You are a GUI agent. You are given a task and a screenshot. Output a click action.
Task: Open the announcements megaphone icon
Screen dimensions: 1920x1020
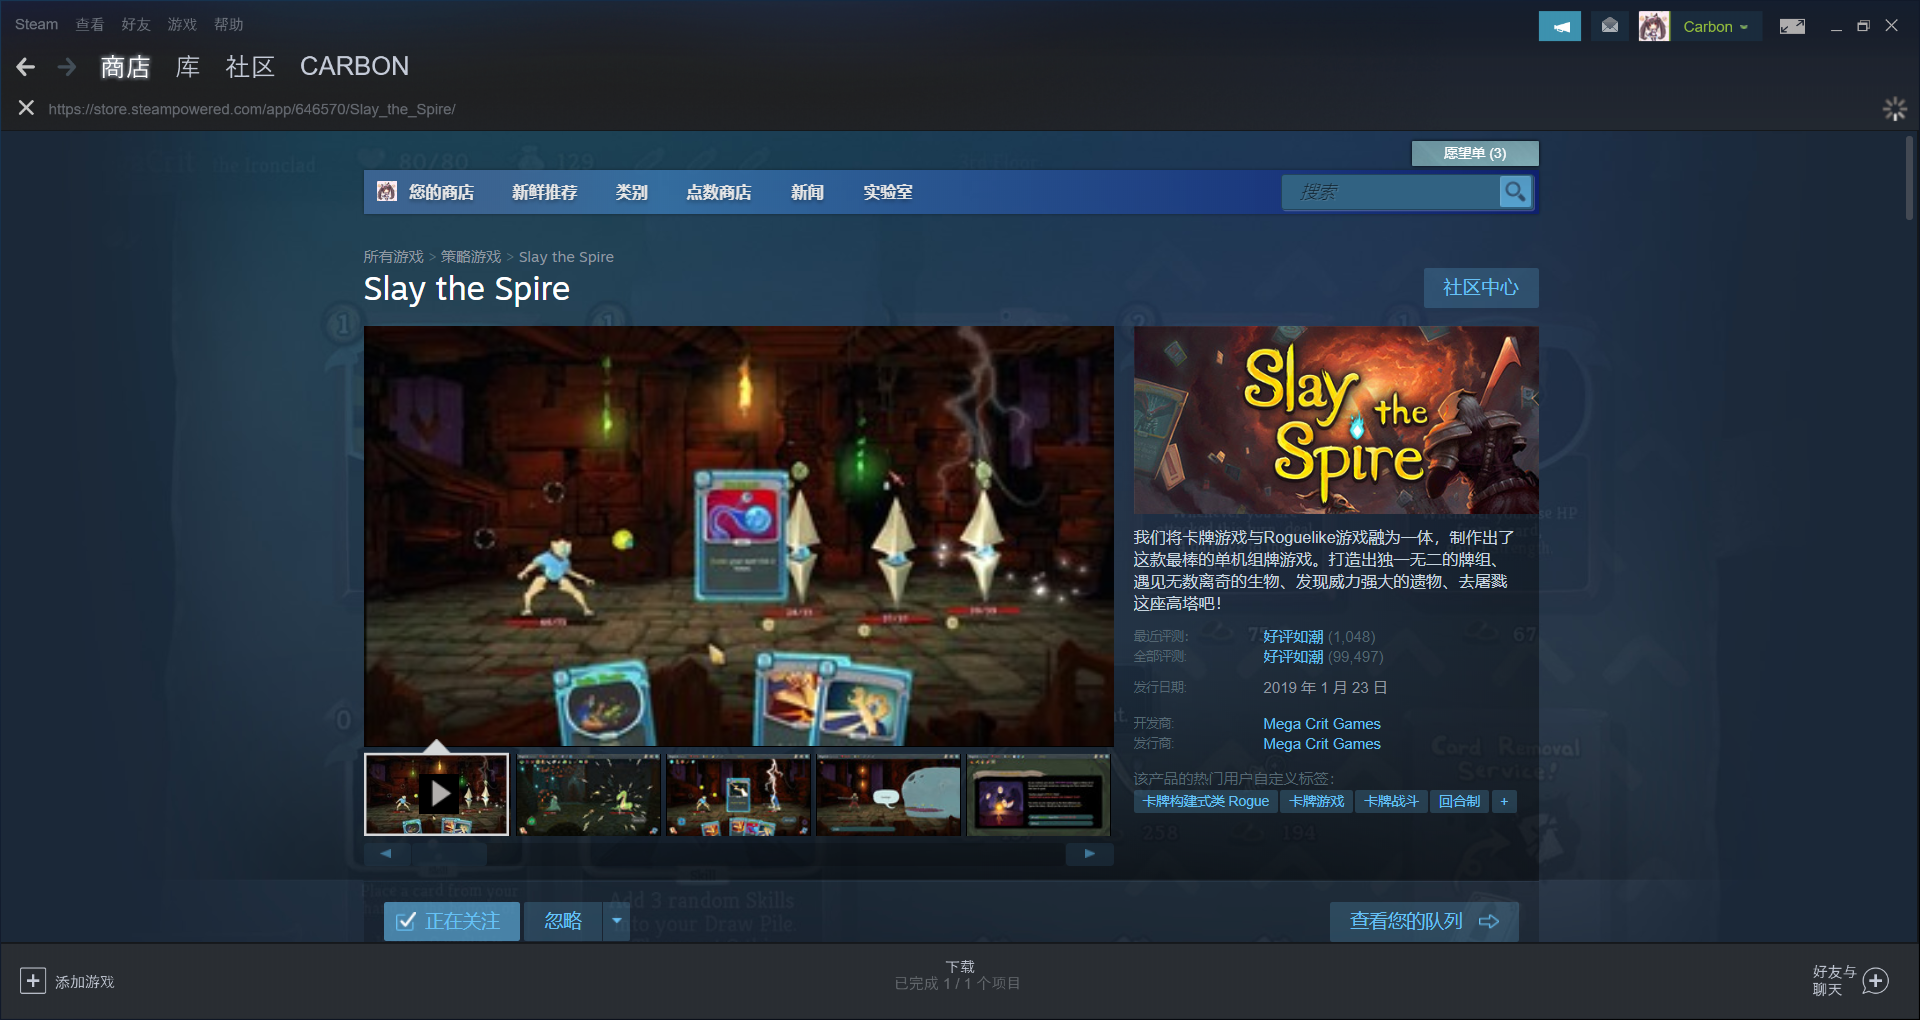(1559, 27)
